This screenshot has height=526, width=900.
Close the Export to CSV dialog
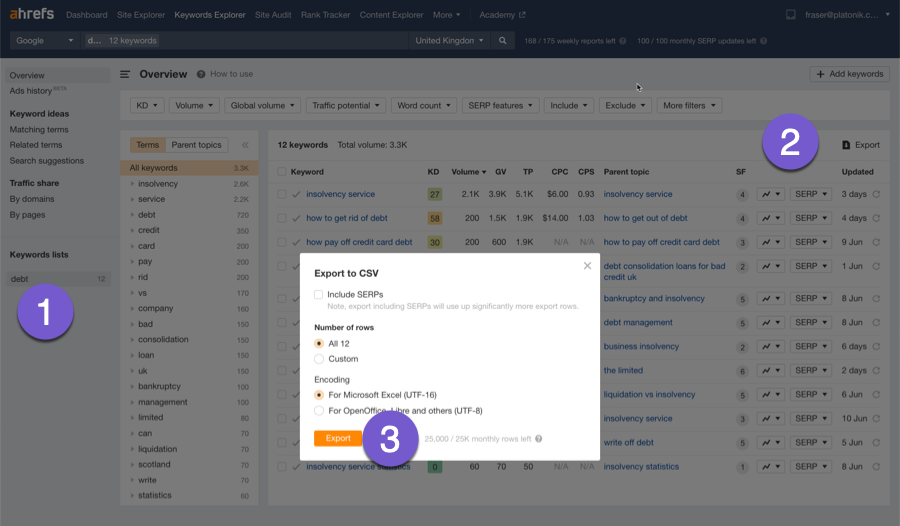587,266
